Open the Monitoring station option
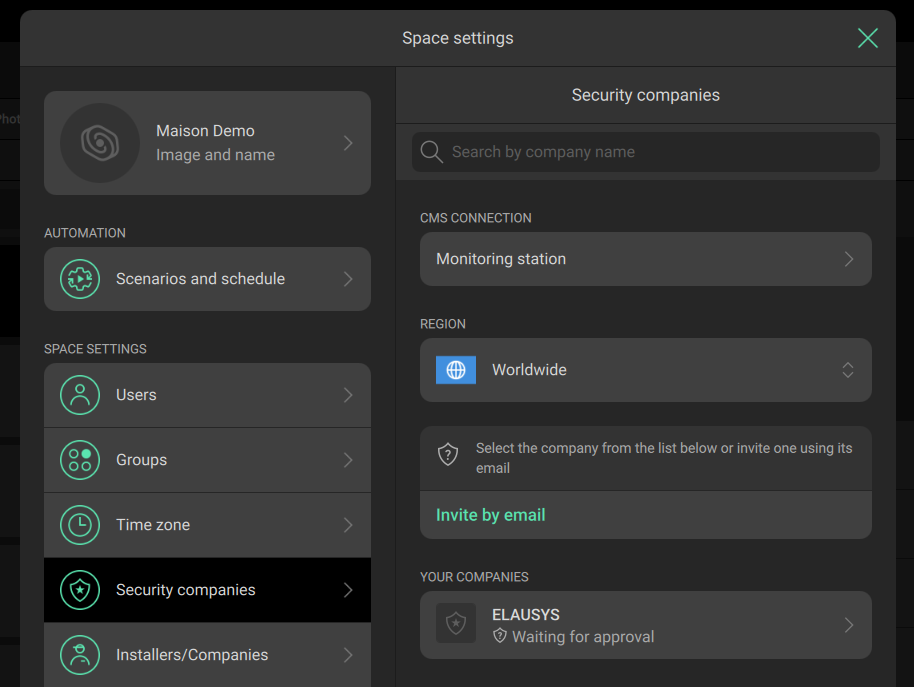The height and width of the screenshot is (687, 914). click(646, 259)
